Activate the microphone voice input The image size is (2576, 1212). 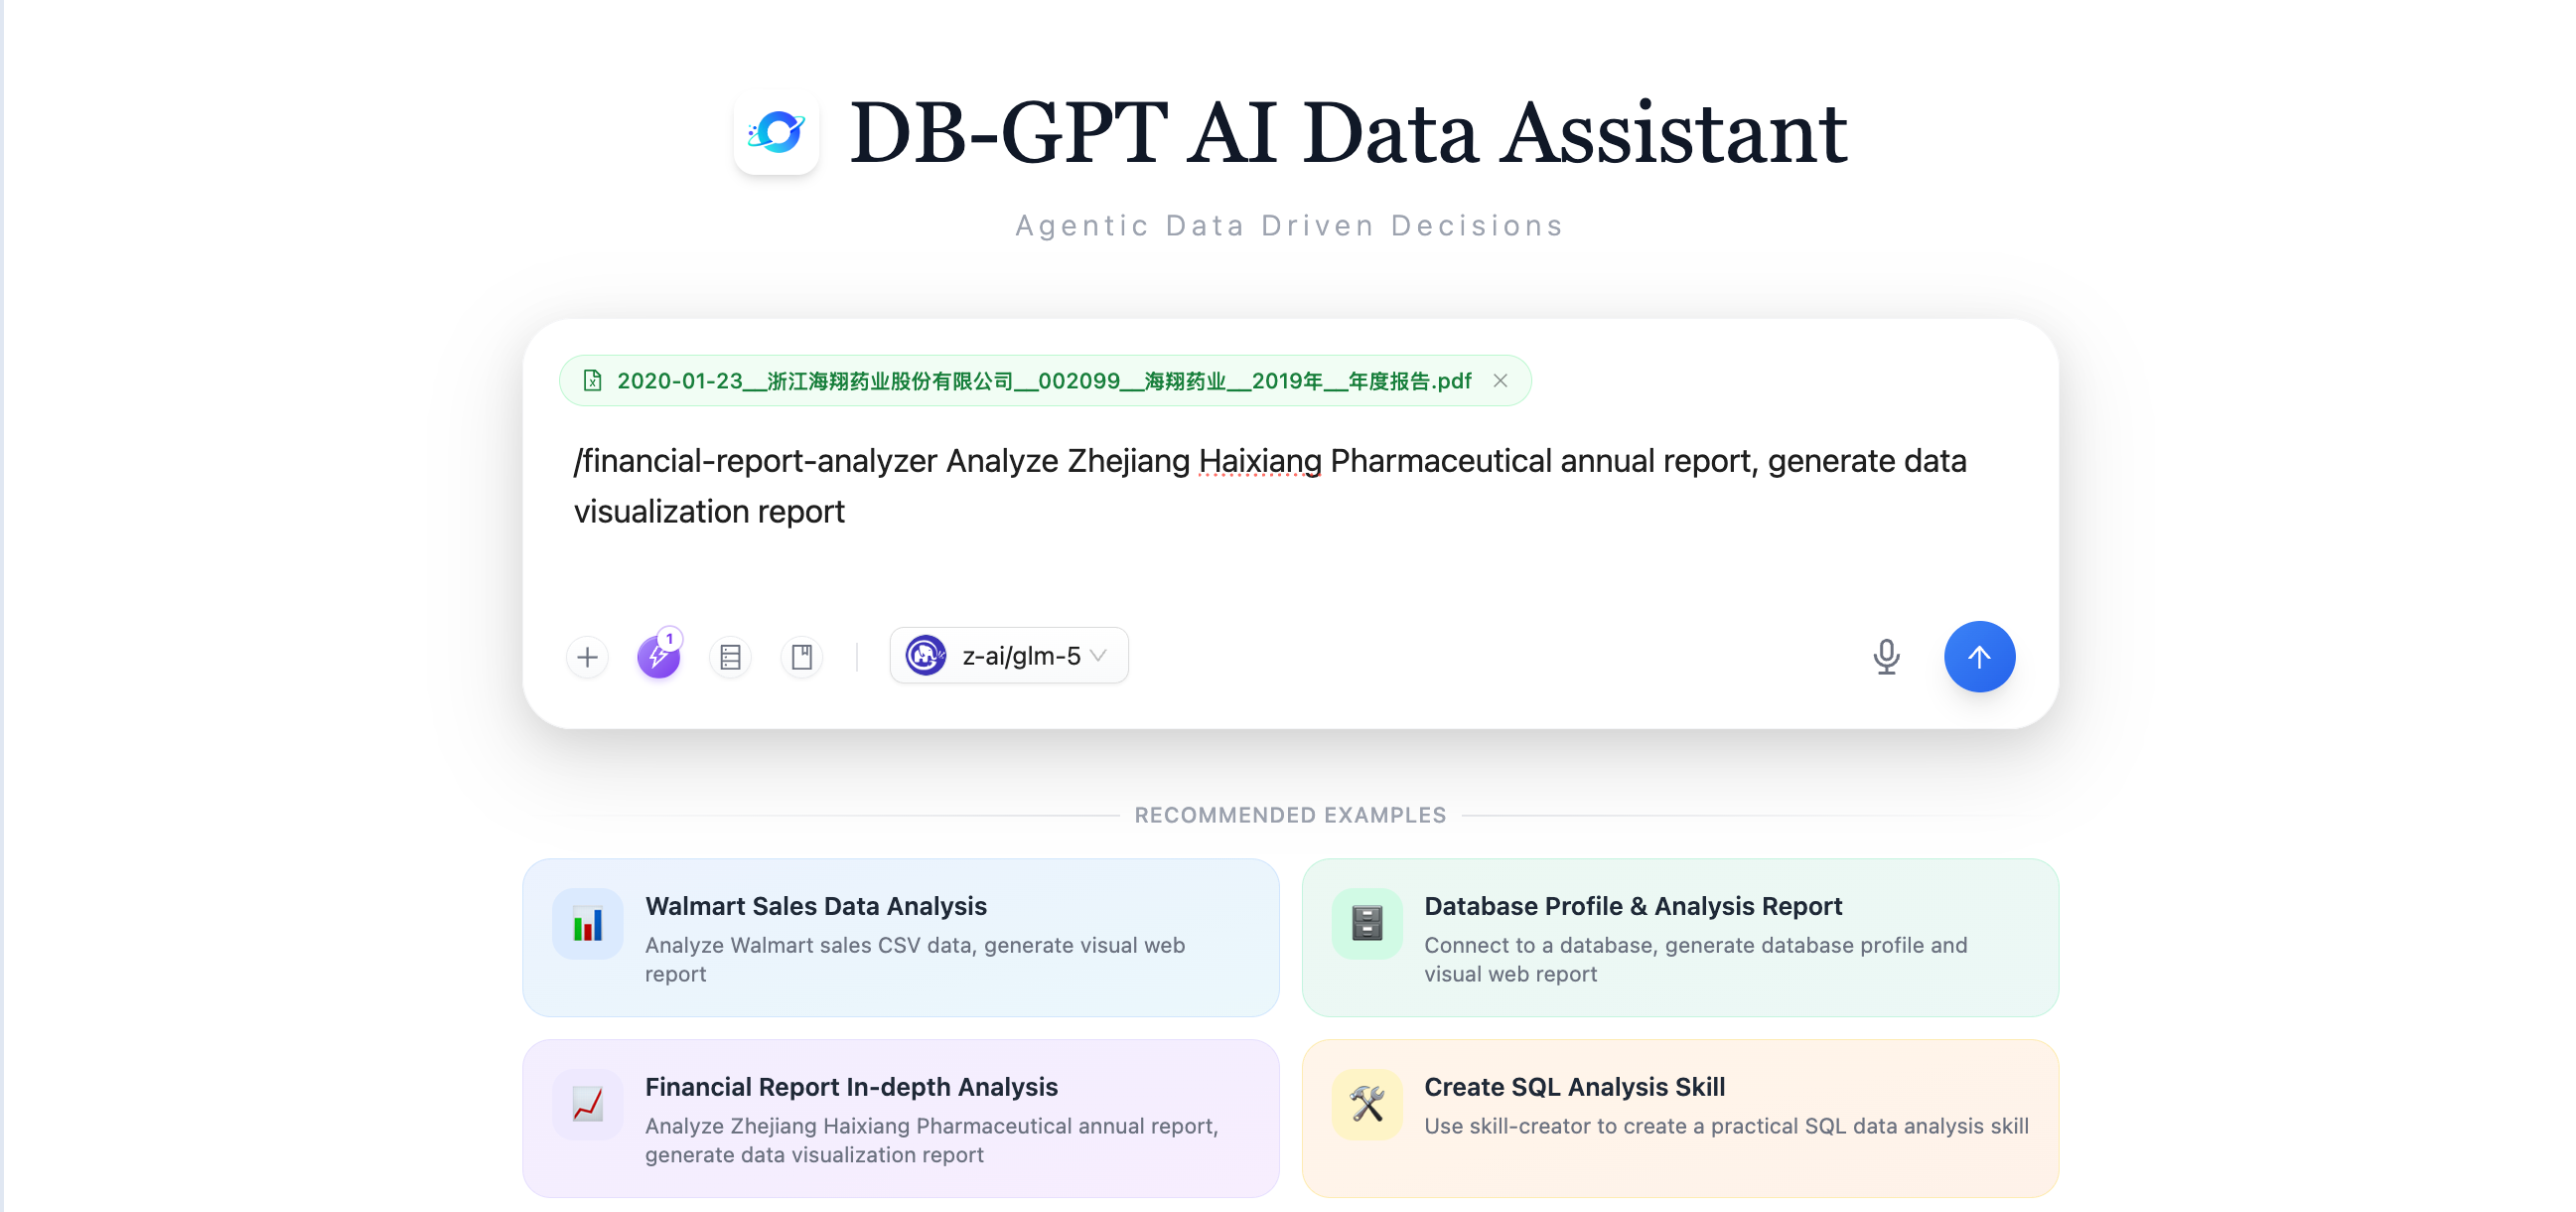pos(1886,657)
